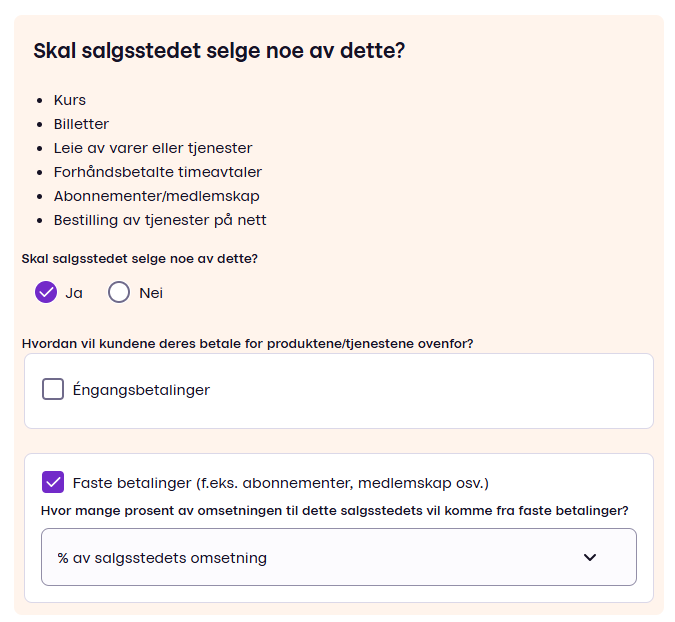Image resolution: width=675 pixels, height=622 pixels.
Task: Click the large page heading at top
Action: coord(219,50)
